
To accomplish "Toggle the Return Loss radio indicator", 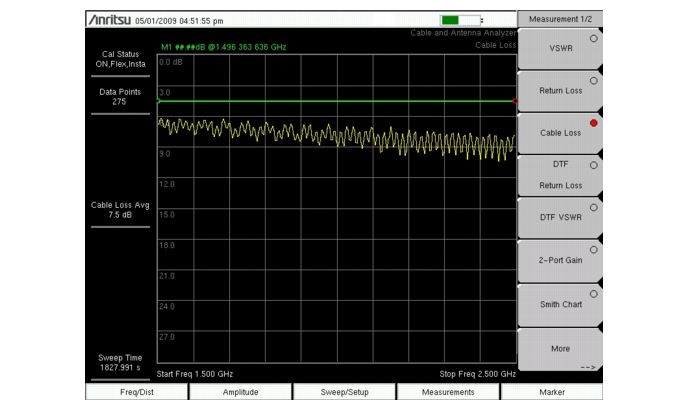I will [x=594, y=81].
